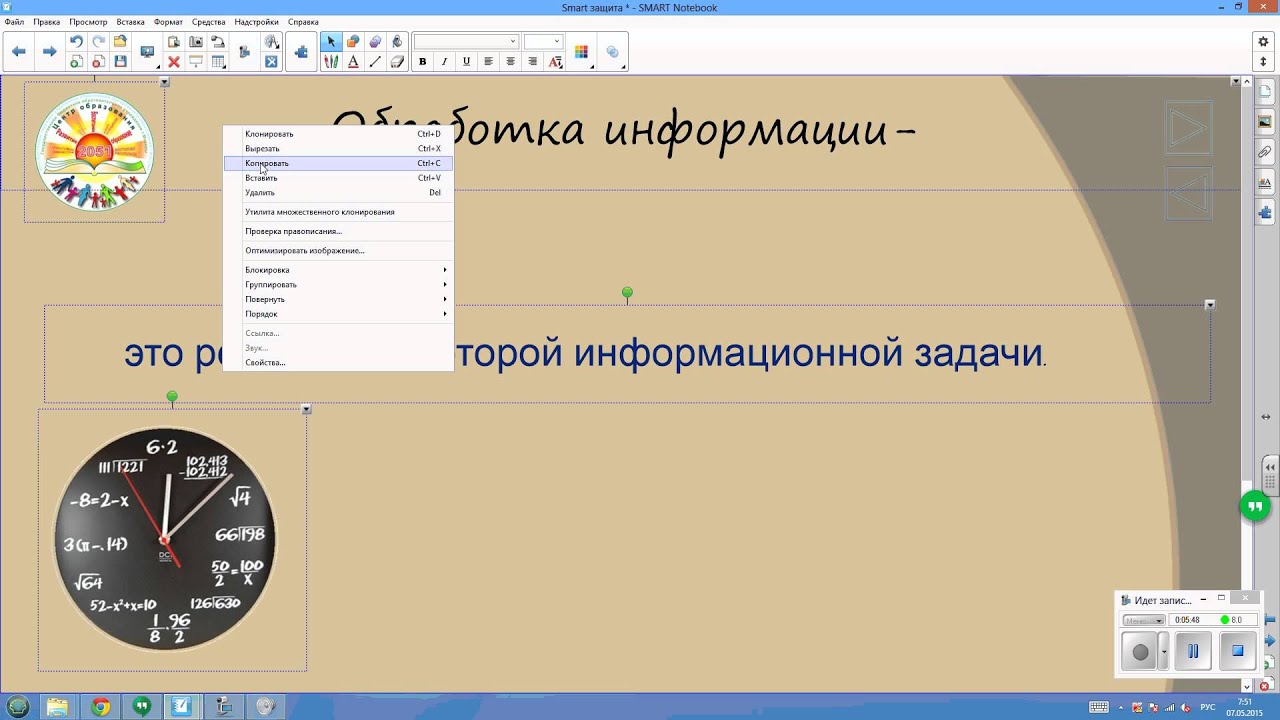Select the Regular polygons tool
Viewport: 1280px width, 720px height.
[x=375, y=42]
